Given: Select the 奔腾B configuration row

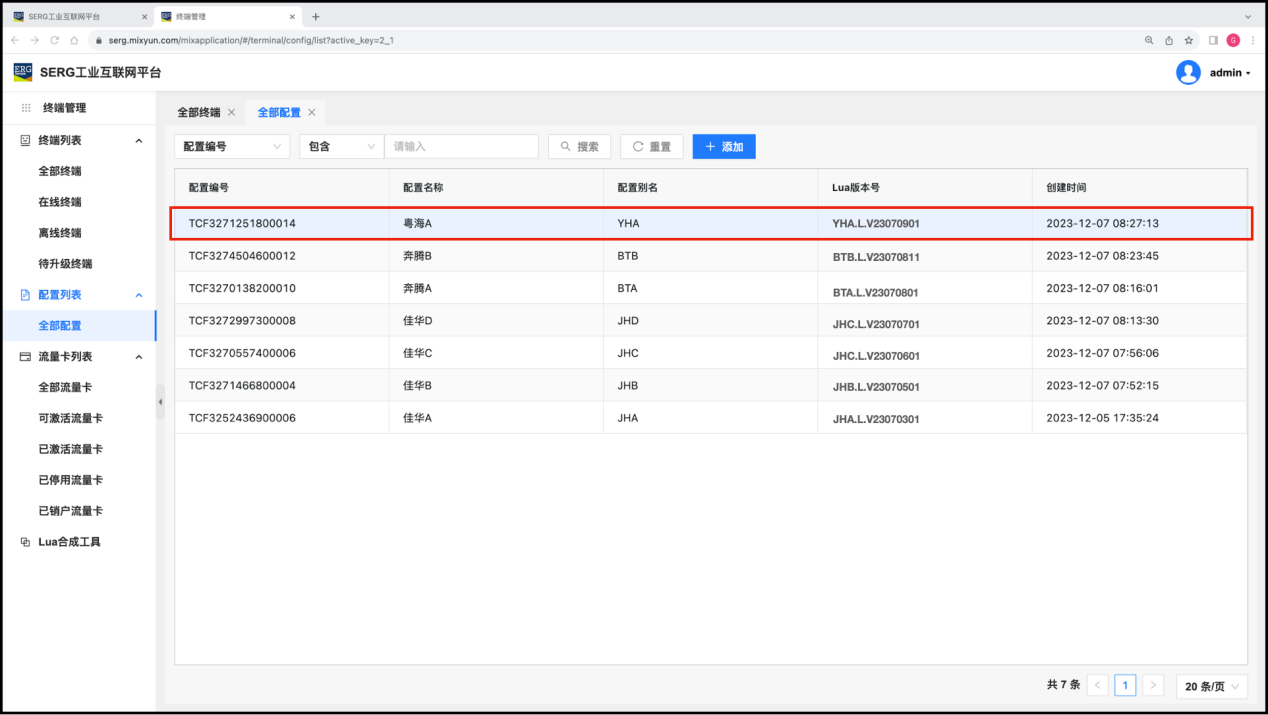Looking at the screenshot, I should (x=710, y=256).
